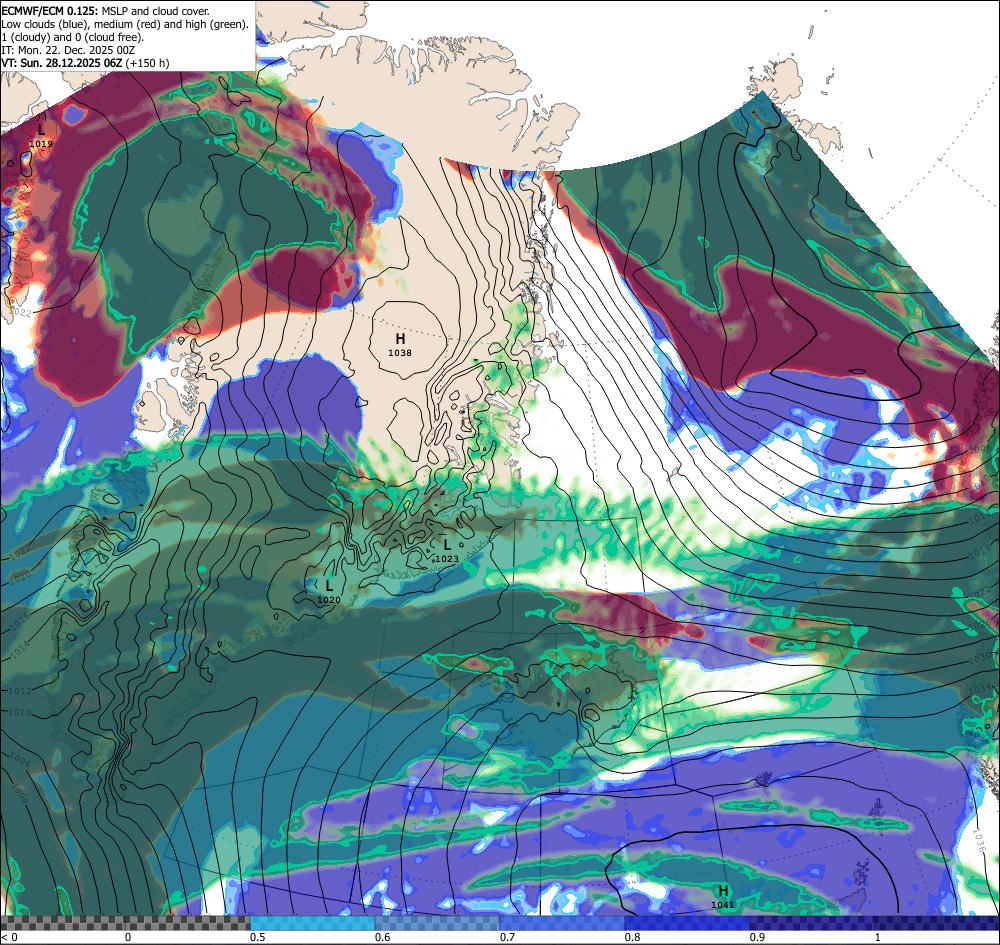
Task: Click the '< 0' scale label
Action: 9,937
